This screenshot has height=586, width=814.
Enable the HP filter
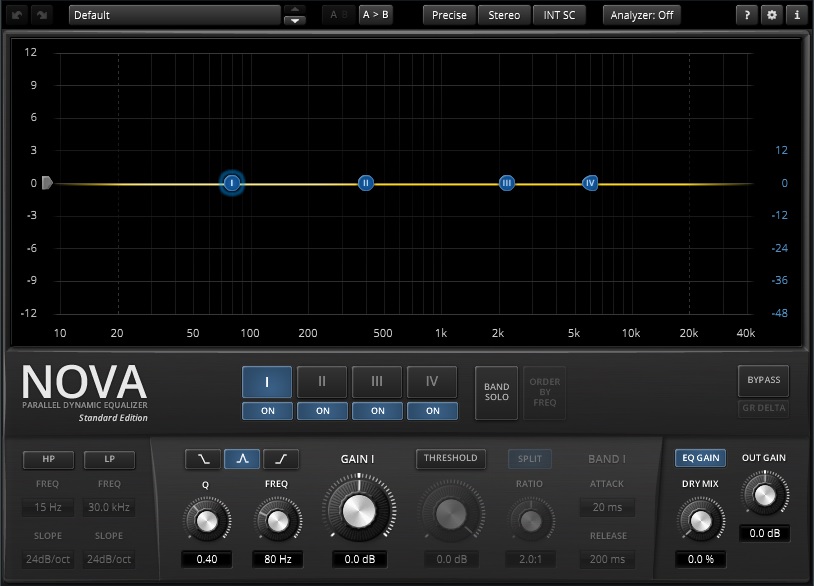point(48,459)
